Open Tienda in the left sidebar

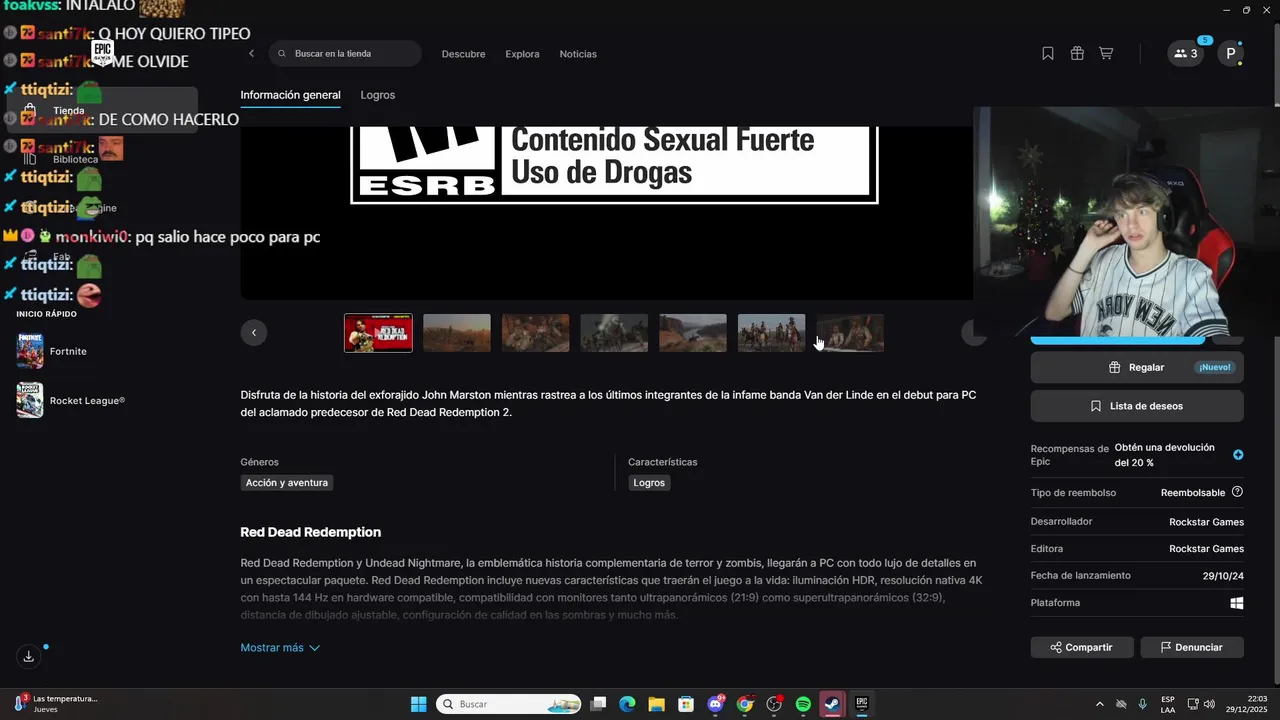tap(103, 110)
